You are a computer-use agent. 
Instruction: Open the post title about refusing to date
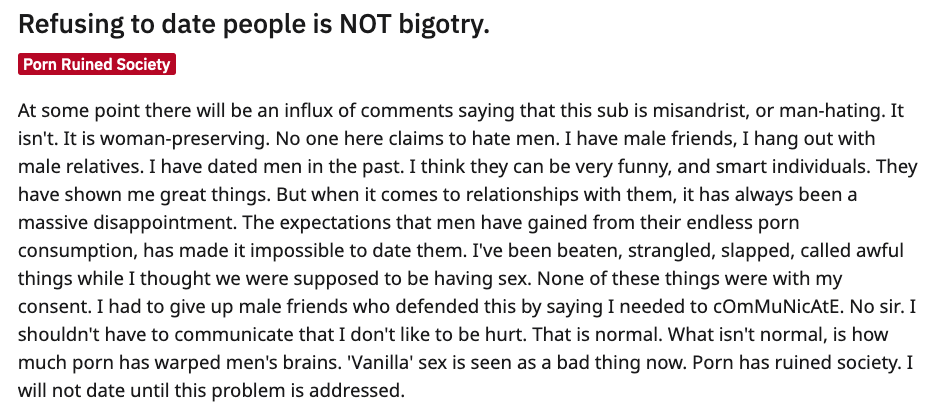pyautogui.click(x=254, y=24)
